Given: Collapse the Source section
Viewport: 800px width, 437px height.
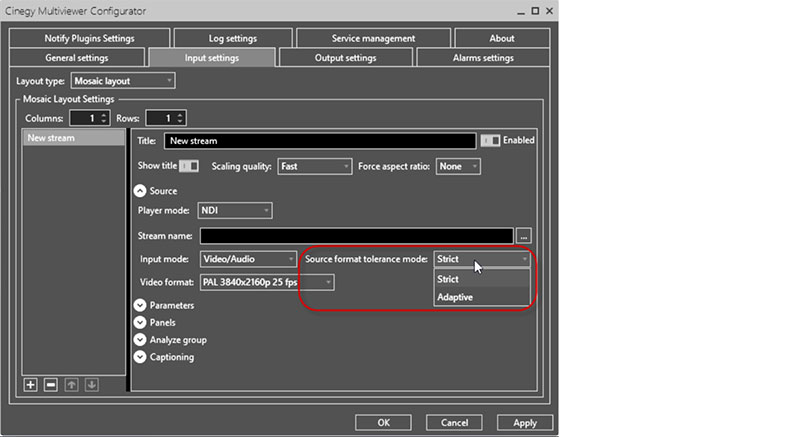Looking at the screenshot, I should (140, 191).
